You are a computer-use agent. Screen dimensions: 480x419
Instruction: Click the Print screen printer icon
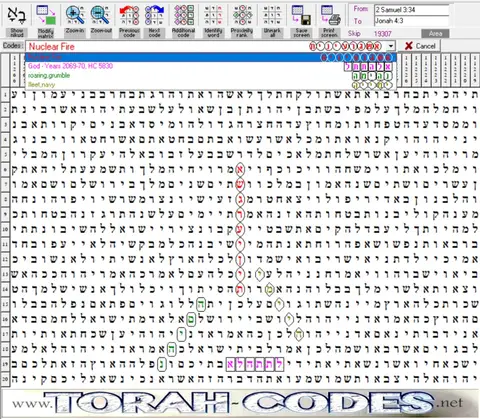330,15
